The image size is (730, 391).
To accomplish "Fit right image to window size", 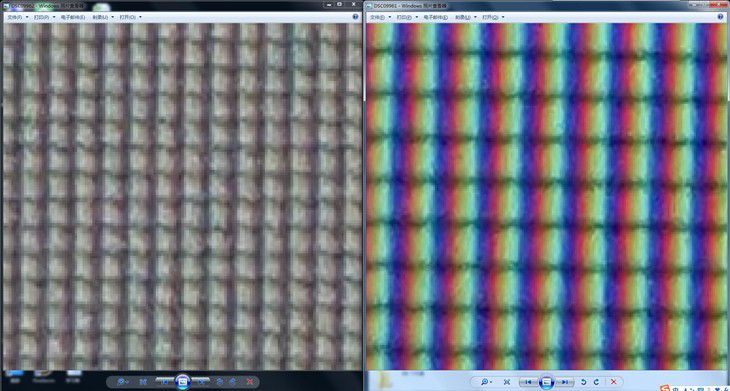I will [x=507, y=382].
